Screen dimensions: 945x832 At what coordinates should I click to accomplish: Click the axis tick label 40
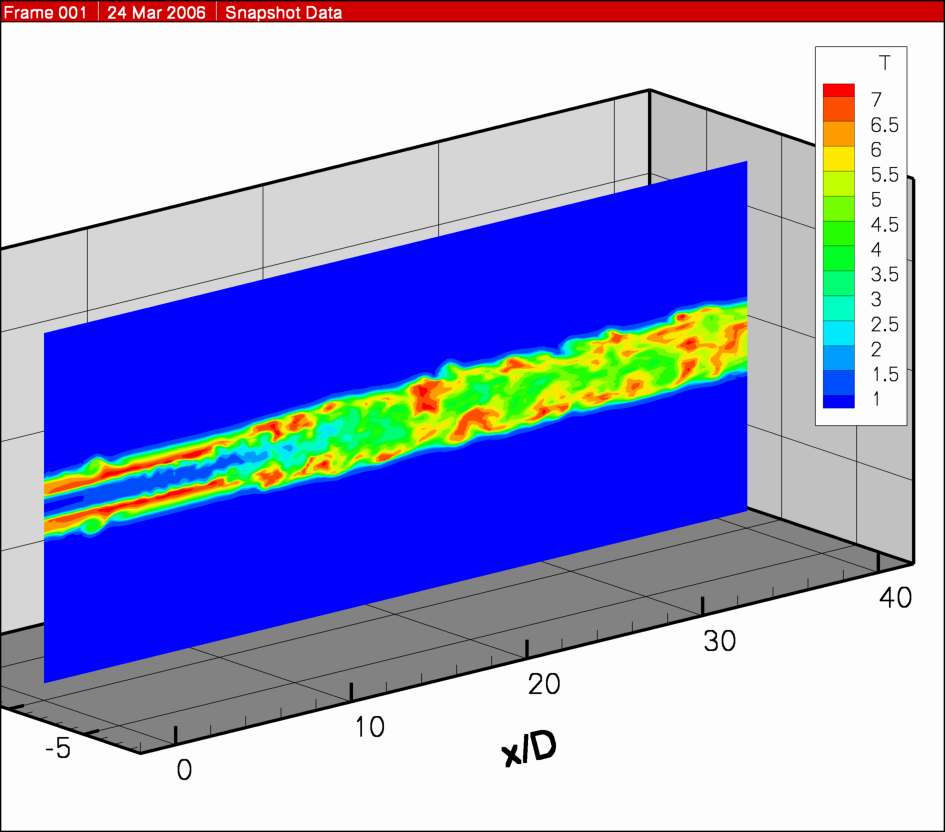point(894,598)
